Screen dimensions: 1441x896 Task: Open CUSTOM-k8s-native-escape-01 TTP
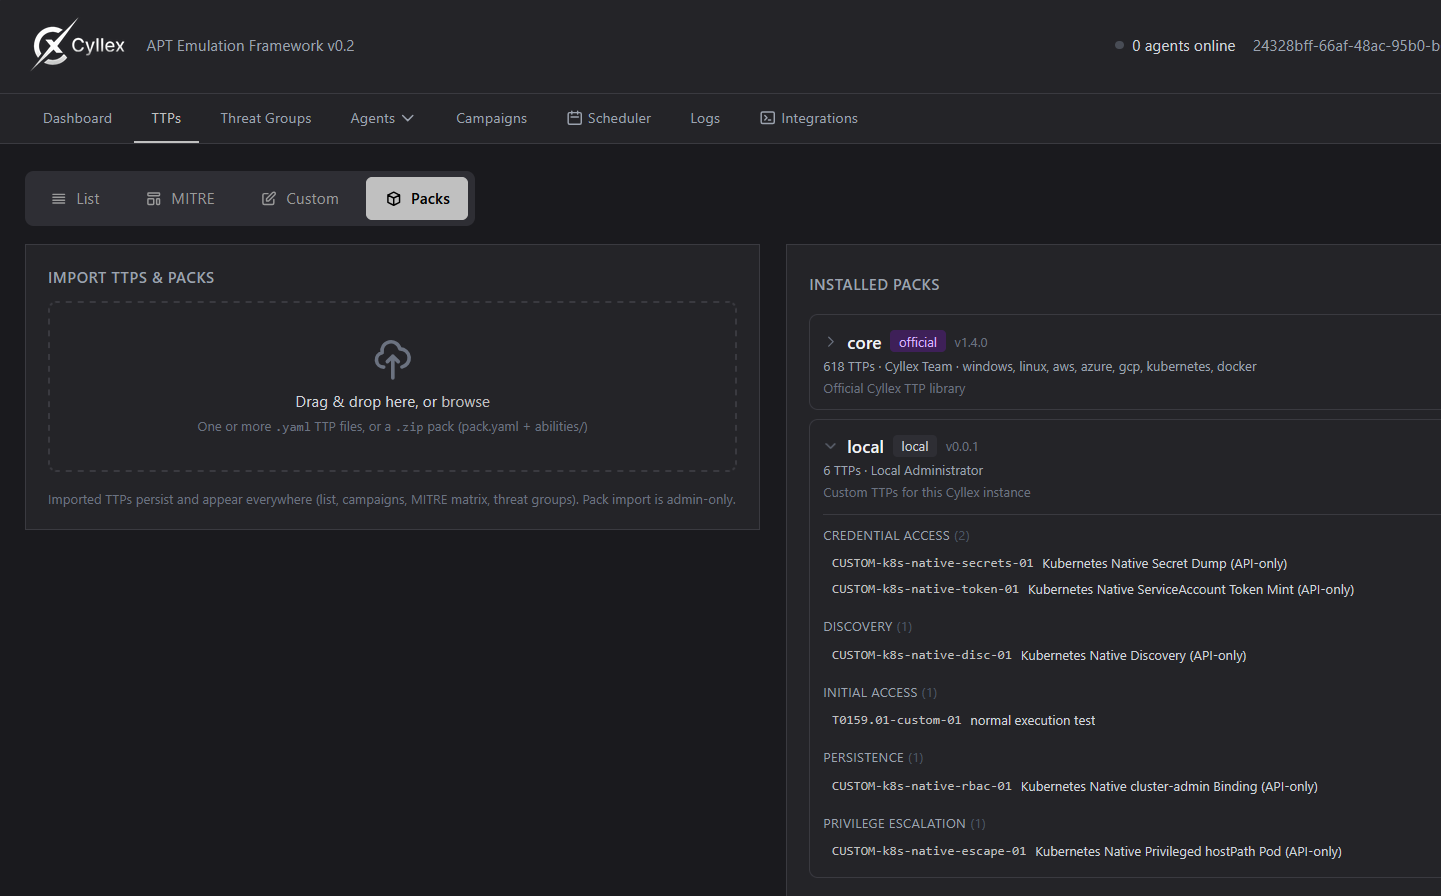[x=1087, y=851]
